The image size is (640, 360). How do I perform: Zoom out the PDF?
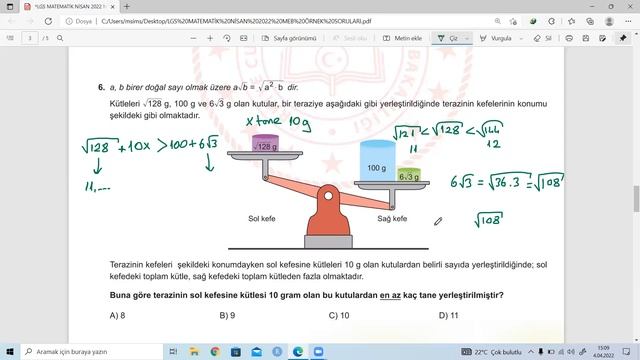[193, 38]
